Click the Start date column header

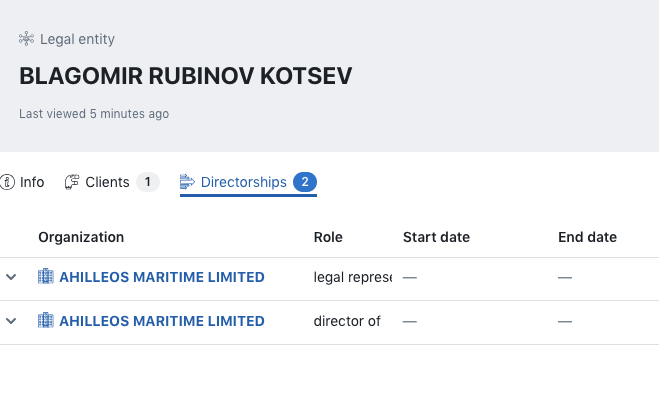coord(436,237)
